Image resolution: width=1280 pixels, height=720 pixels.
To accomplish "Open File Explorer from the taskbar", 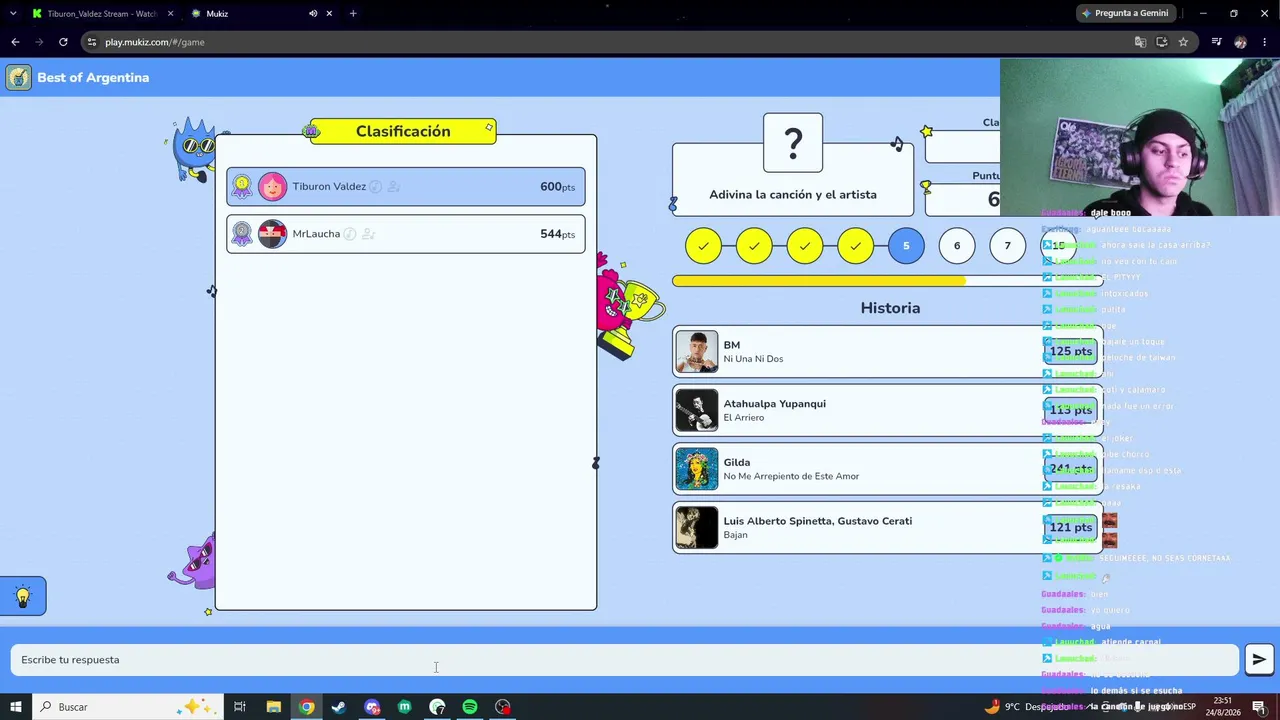I will (x=273, y=707).
